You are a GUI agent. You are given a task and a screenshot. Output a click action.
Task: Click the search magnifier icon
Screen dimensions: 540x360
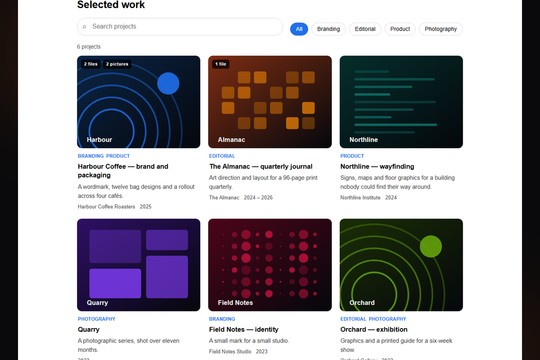(x=84, y=27)
